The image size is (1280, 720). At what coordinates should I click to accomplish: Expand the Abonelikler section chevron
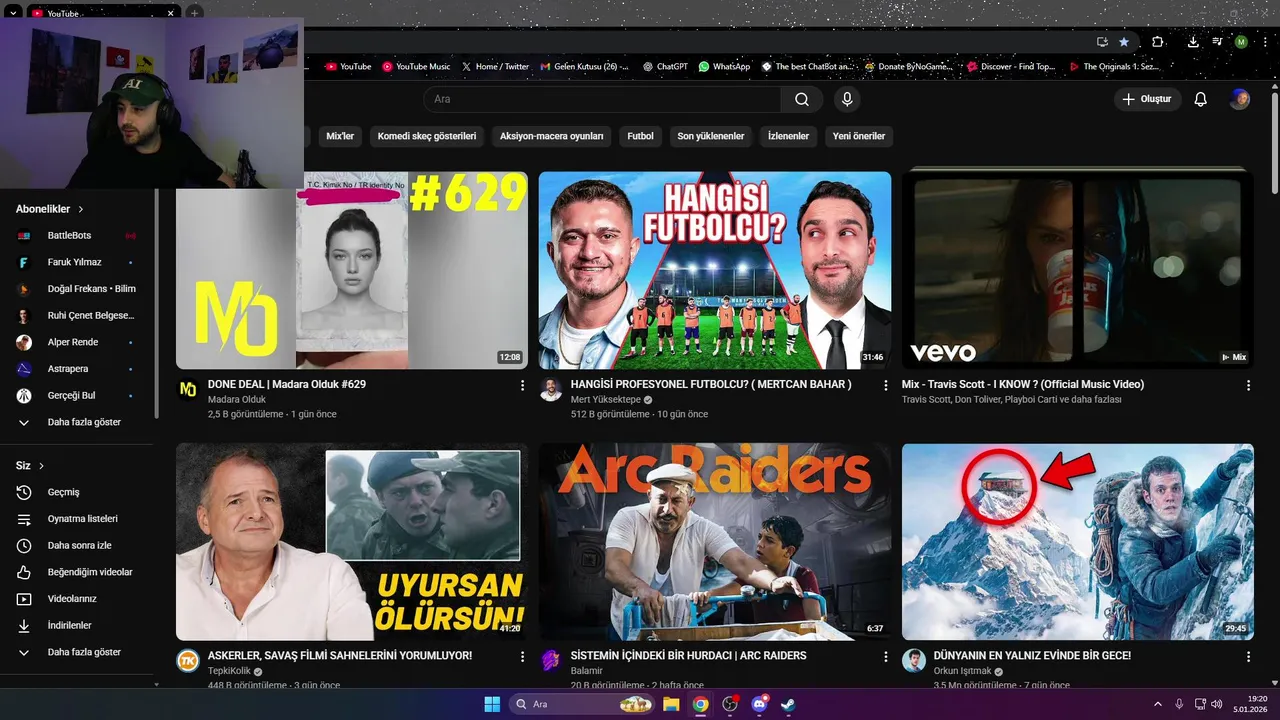[x=81, y=209]
